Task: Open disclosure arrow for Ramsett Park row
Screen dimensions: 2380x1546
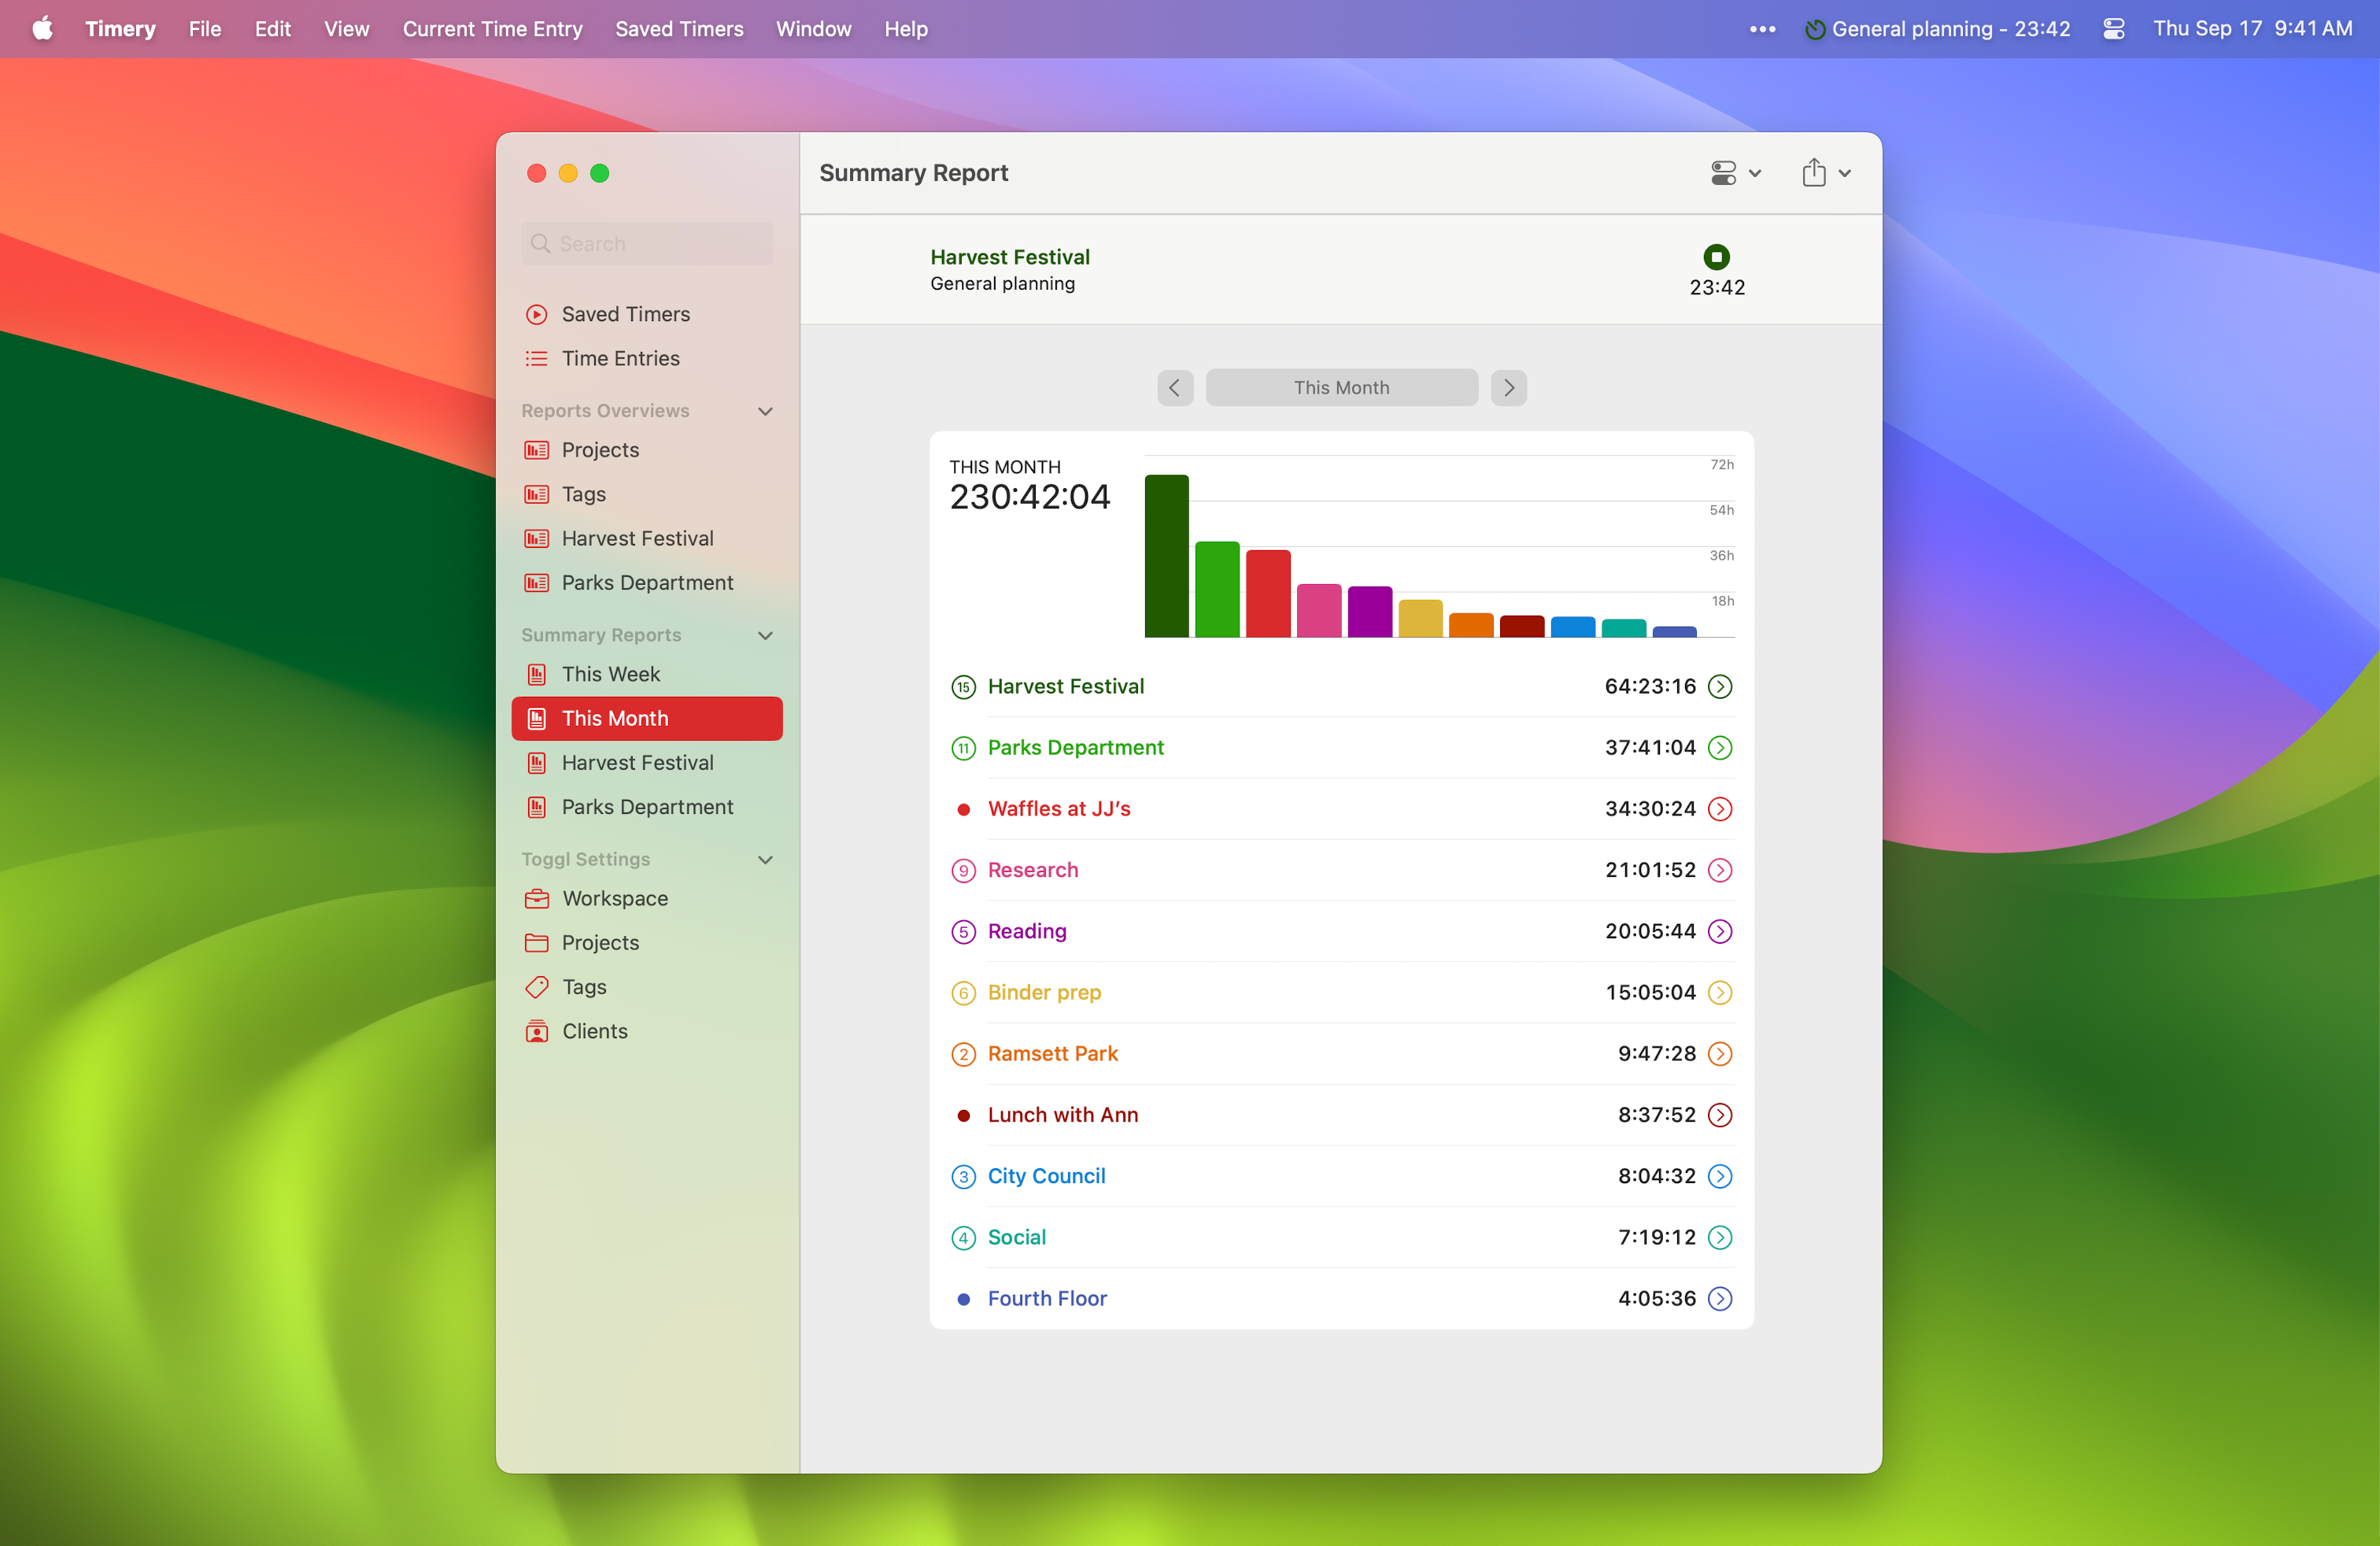Action: coord(1720,1053)
